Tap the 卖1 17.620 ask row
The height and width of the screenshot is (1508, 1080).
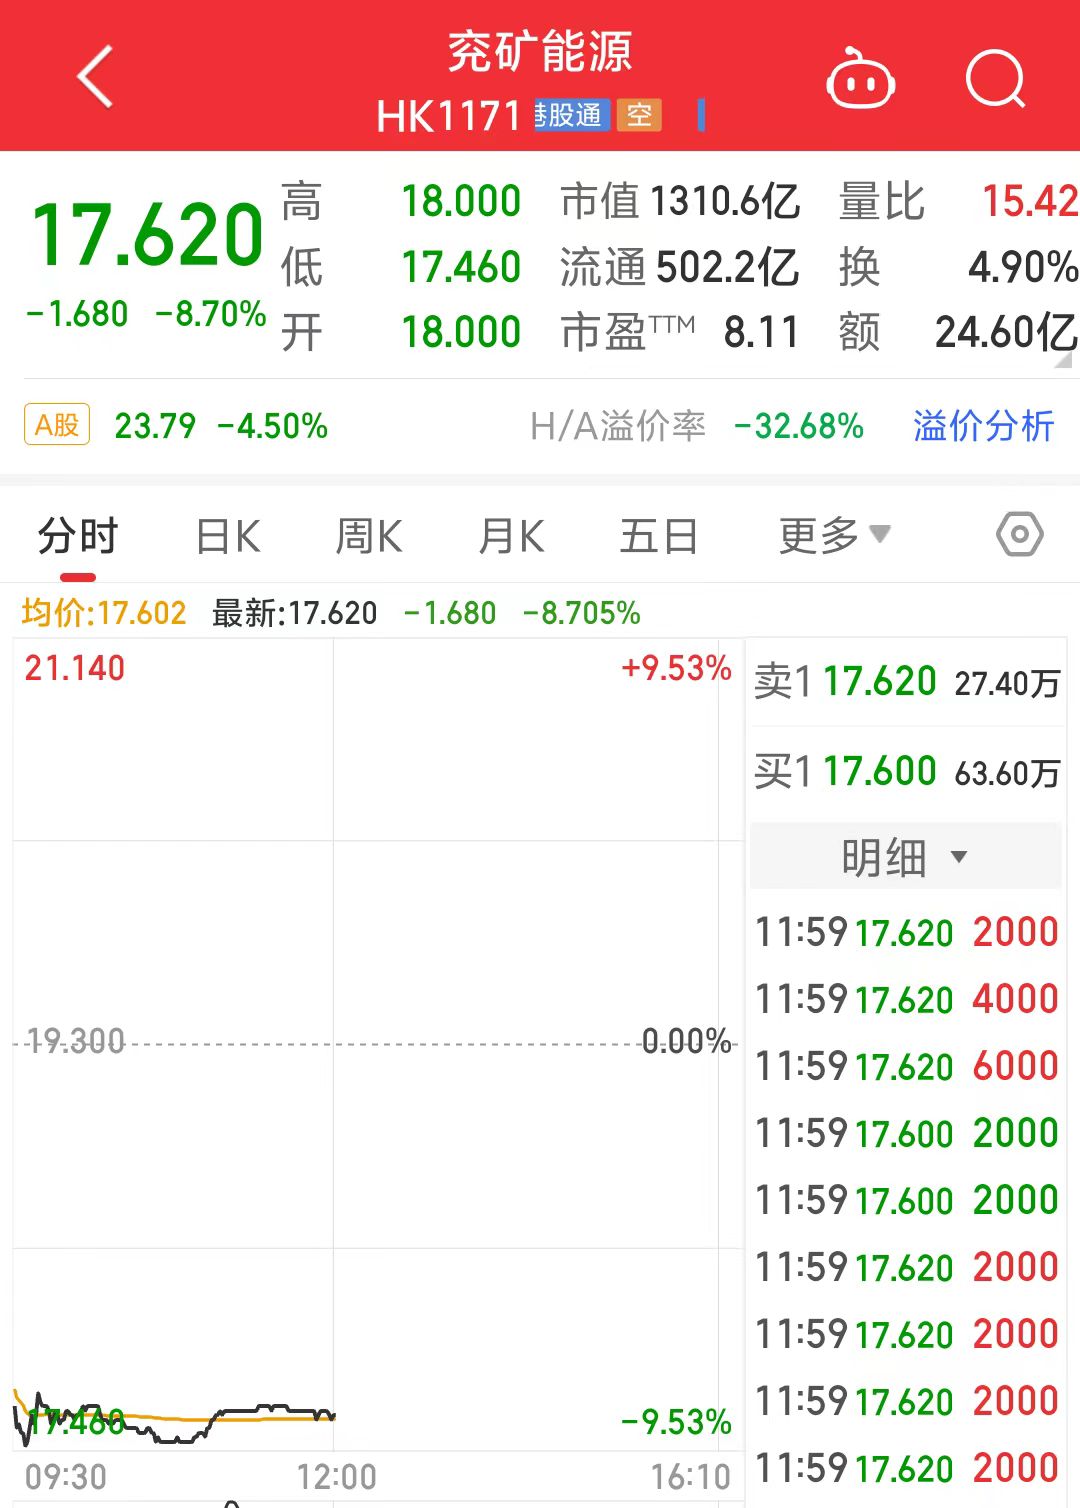click(x=906, y=682)
